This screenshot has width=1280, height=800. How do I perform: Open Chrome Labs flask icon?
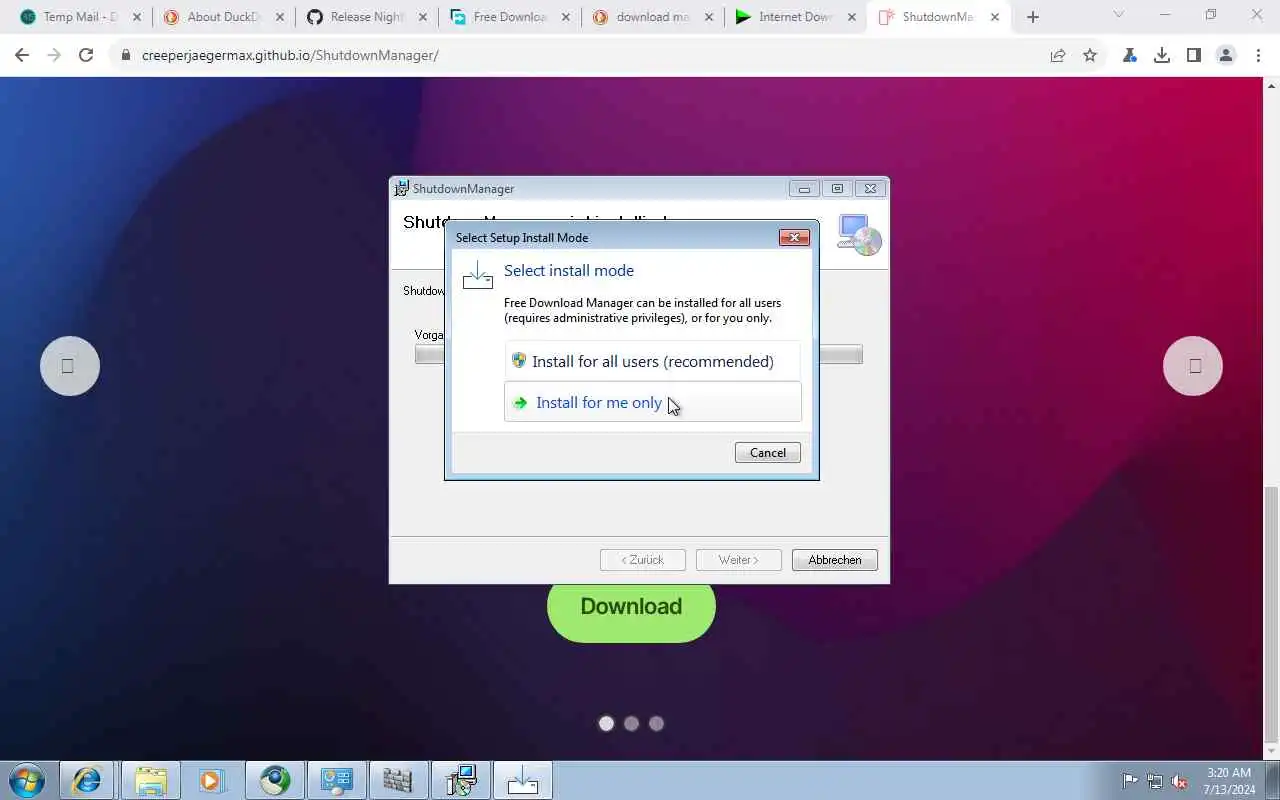(x=1130, y=56)
